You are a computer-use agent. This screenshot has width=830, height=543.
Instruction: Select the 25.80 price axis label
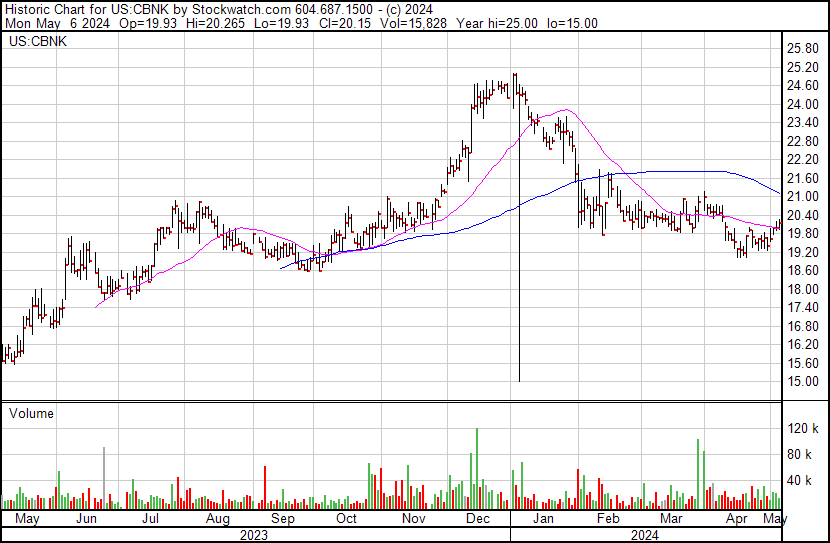pyautogui.click(x=802, y=49)
